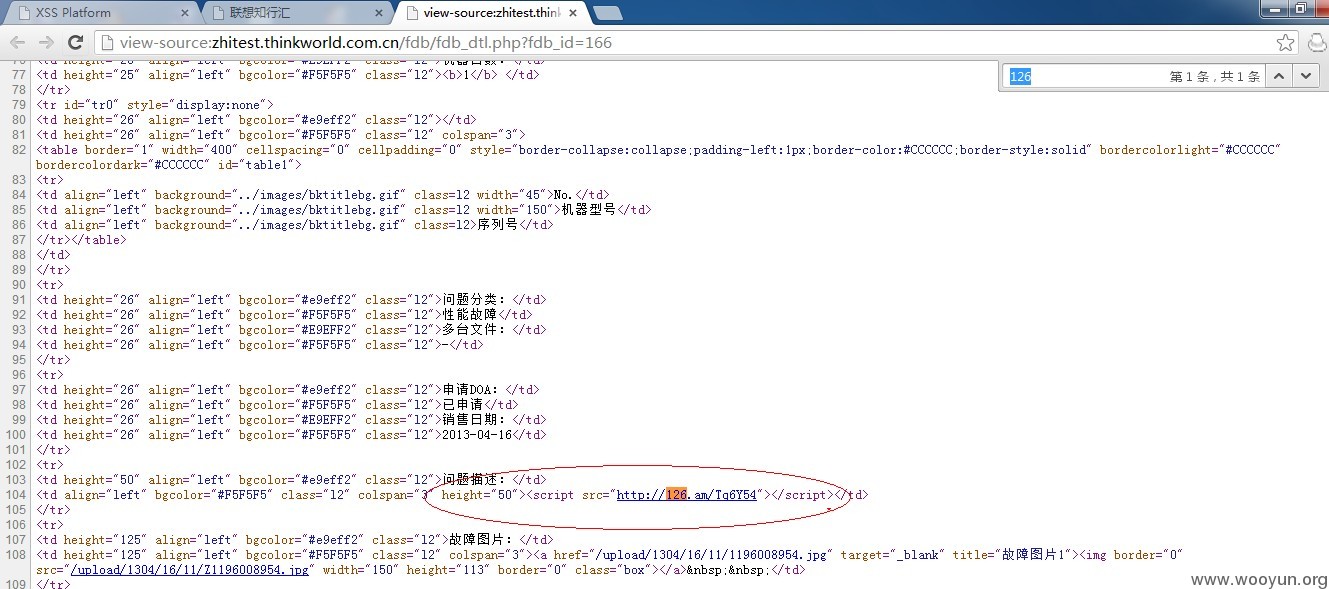Click the </script> closing tag text
Viewport: 1329px width, 589px height.
coord(801,495)
